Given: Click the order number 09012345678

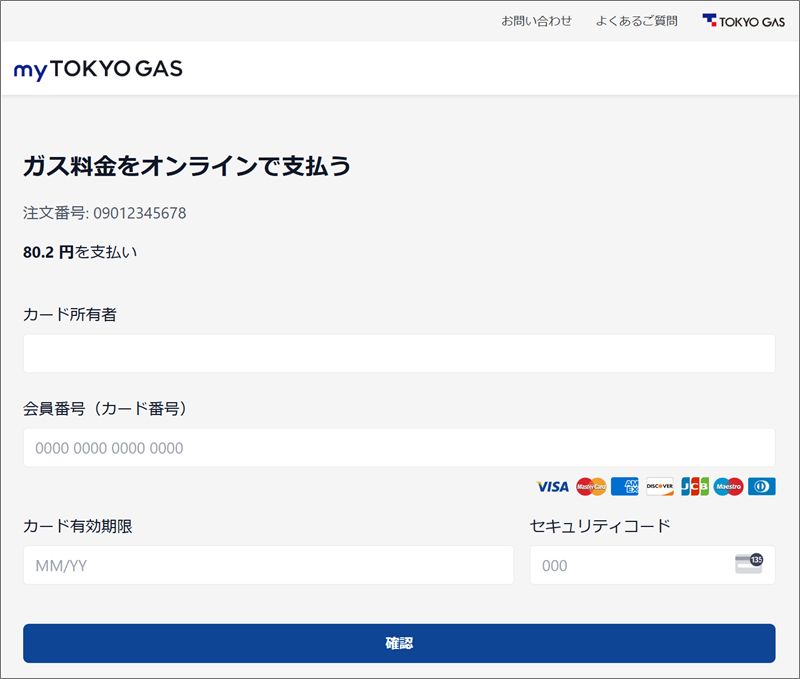Looking at the screenshot, I should (140, 213).
